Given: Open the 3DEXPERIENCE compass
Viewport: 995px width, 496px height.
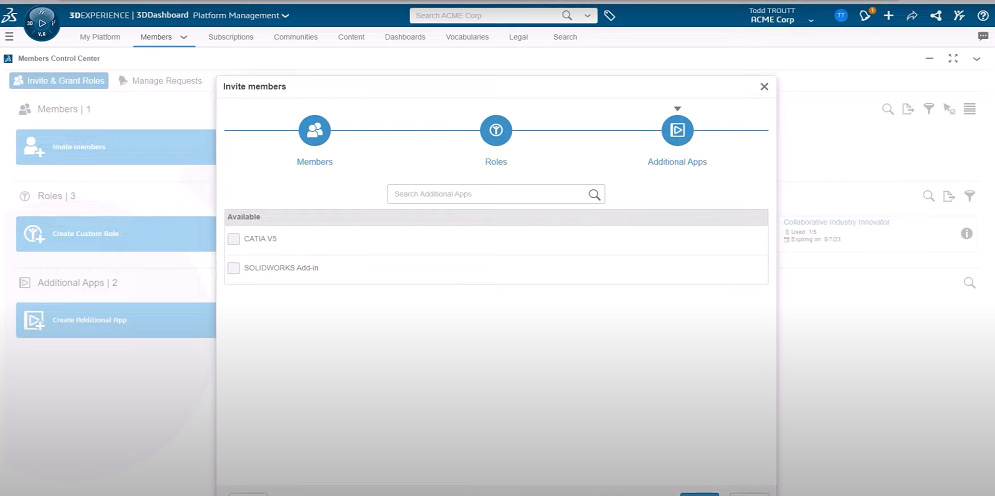Looking at the screenshot, I should pyautogui.click(x=43, y=23).
